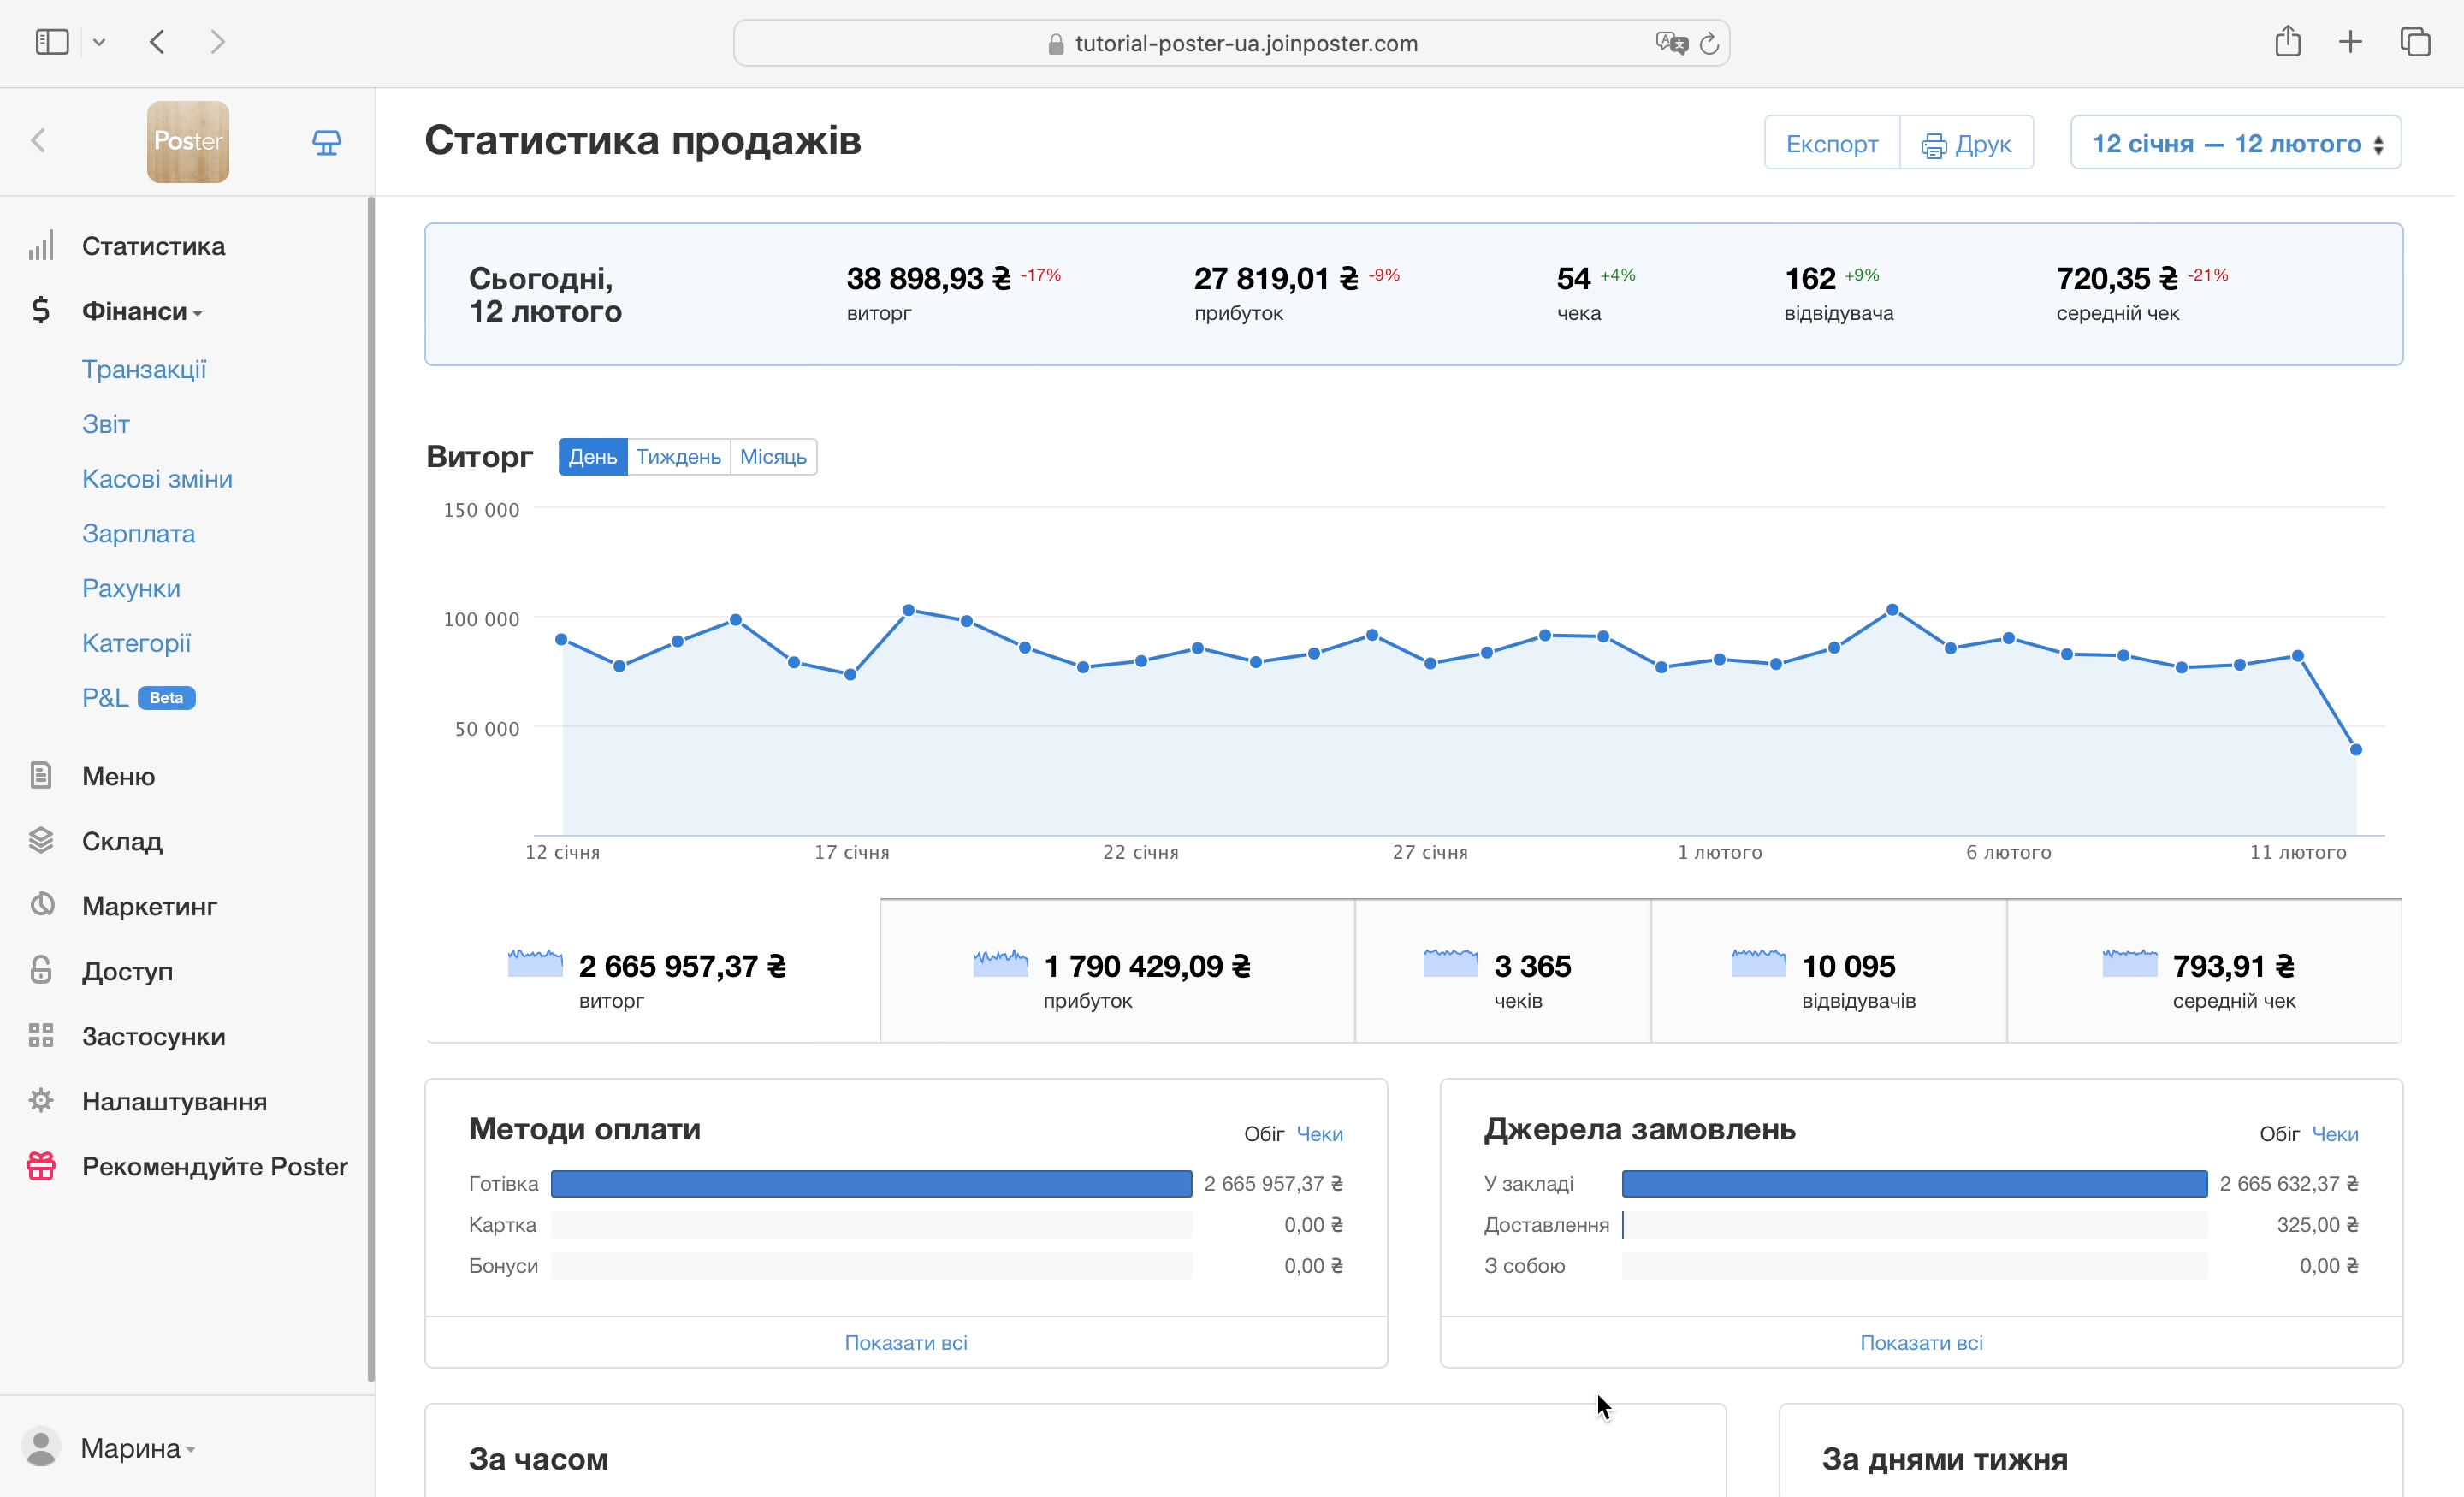The image size is (2464, 1497).
Task: Switch Джерела замовлень to Чеки
Action: coord(2335,1134)
